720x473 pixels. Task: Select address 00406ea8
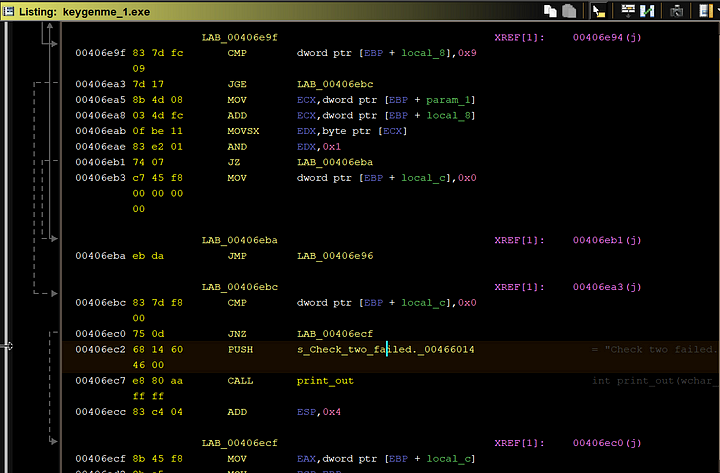pos(100,116)
